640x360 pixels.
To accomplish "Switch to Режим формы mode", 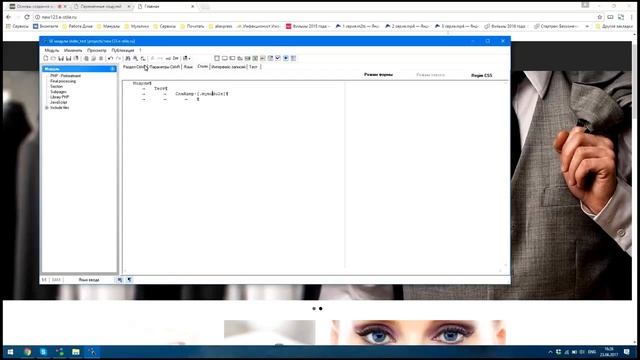I will [378, 75].
